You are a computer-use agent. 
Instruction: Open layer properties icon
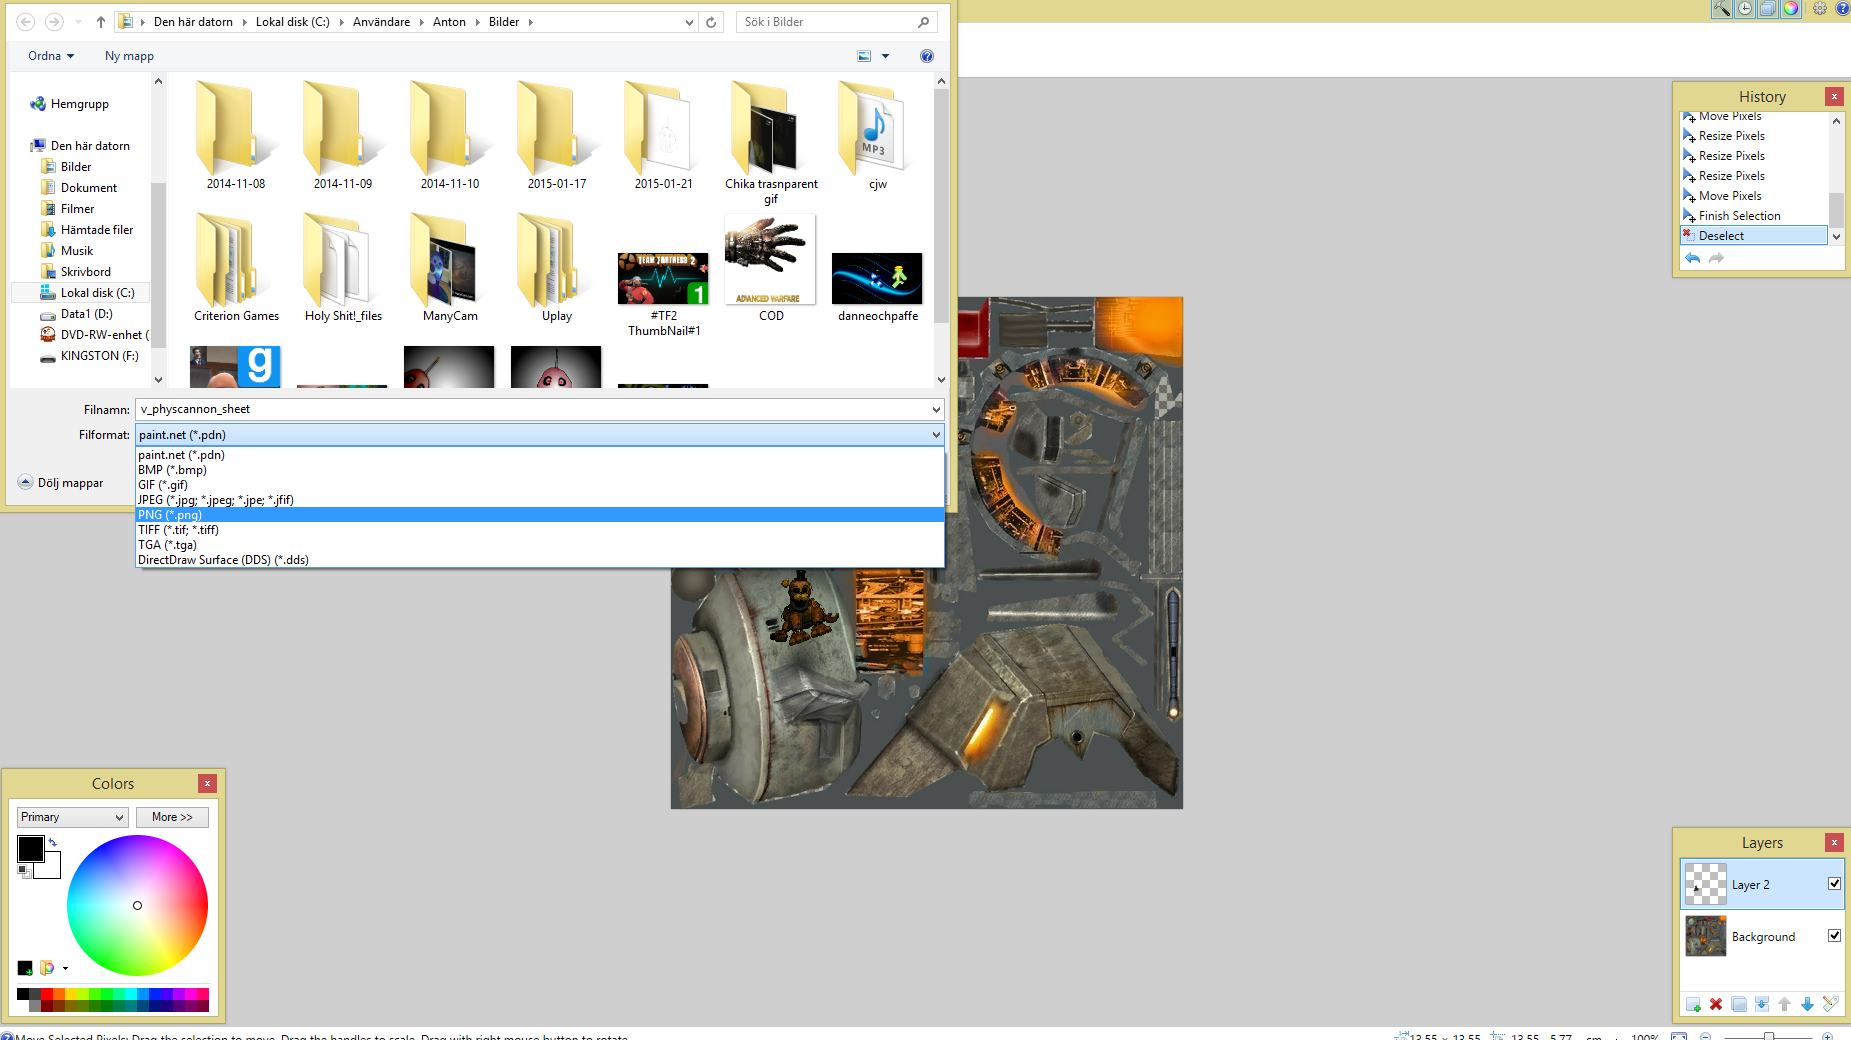tap(1830, 1004)
